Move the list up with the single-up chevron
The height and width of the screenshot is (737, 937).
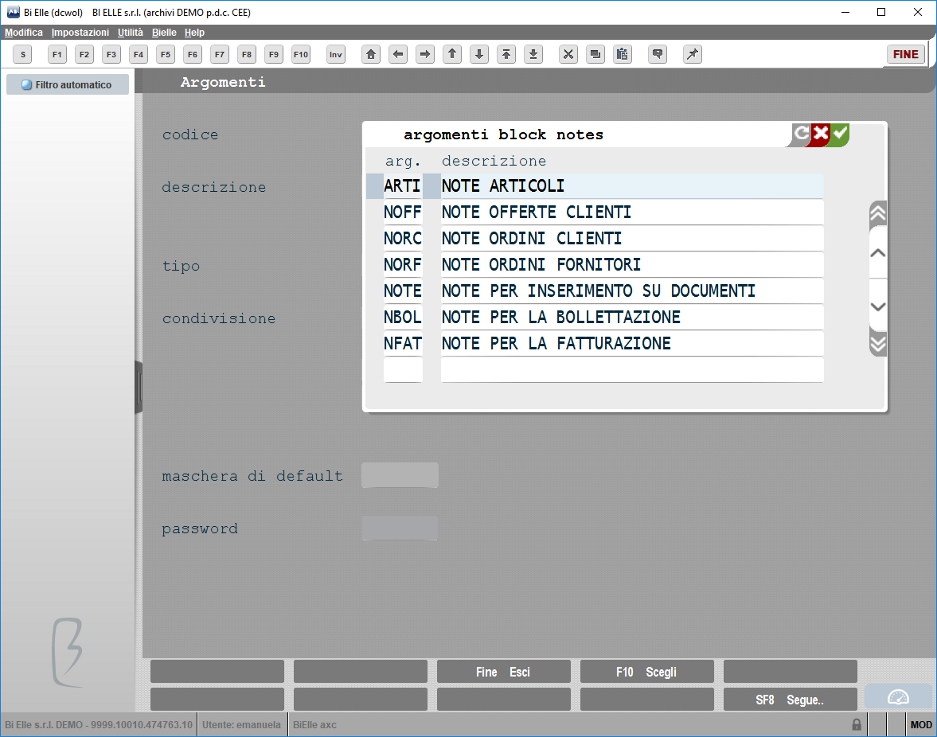878,253
